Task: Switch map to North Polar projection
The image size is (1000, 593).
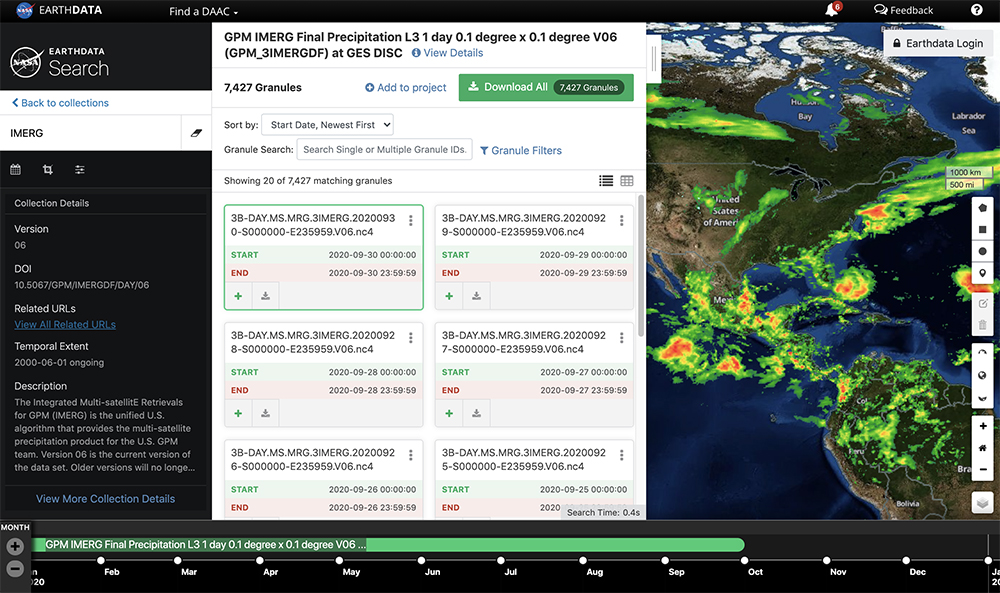Action: point(982,354)
